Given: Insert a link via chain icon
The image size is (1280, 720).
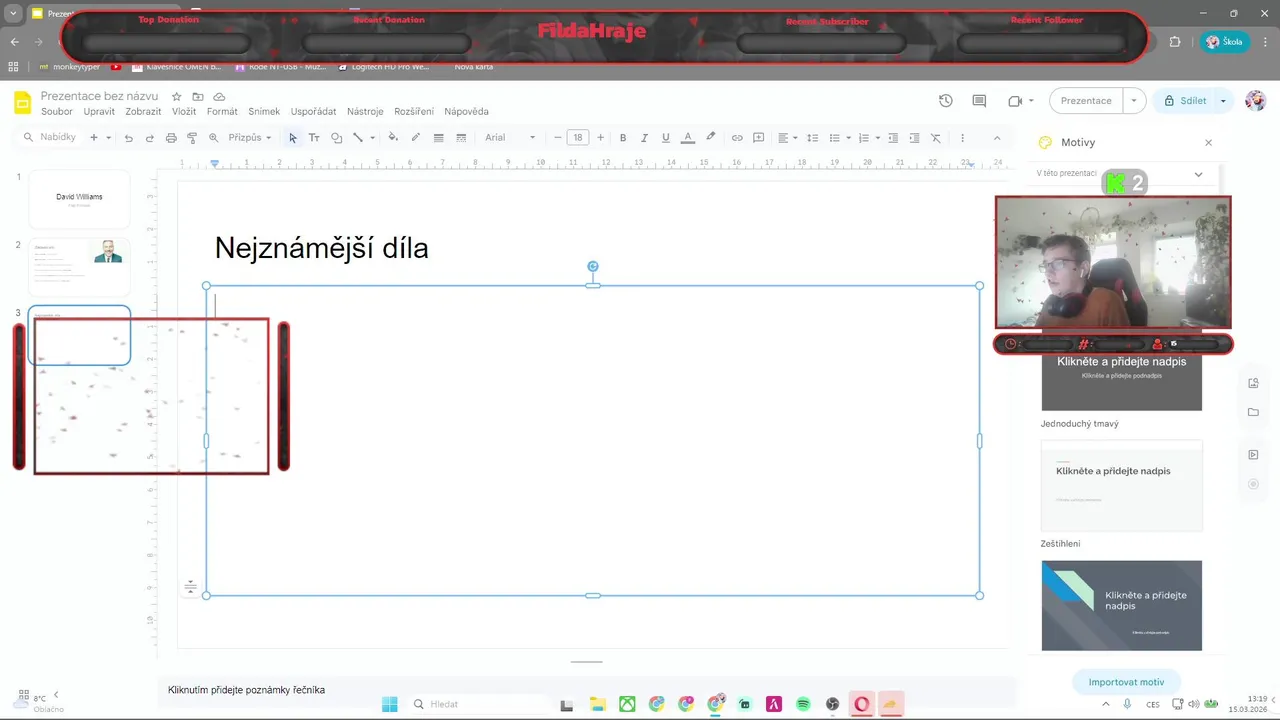Looking at the screenshot, I should pos(737,138).
